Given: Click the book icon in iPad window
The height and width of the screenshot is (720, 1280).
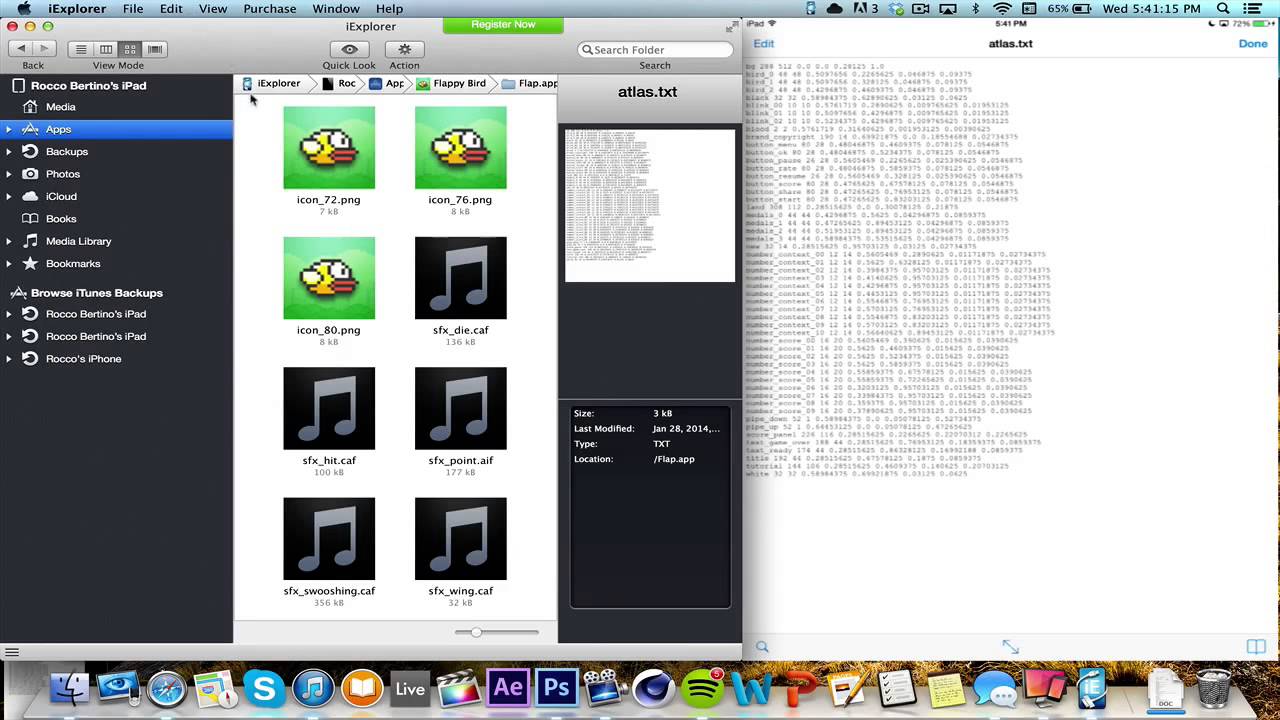Looking at the screenshot, I should pos(1256,647).
